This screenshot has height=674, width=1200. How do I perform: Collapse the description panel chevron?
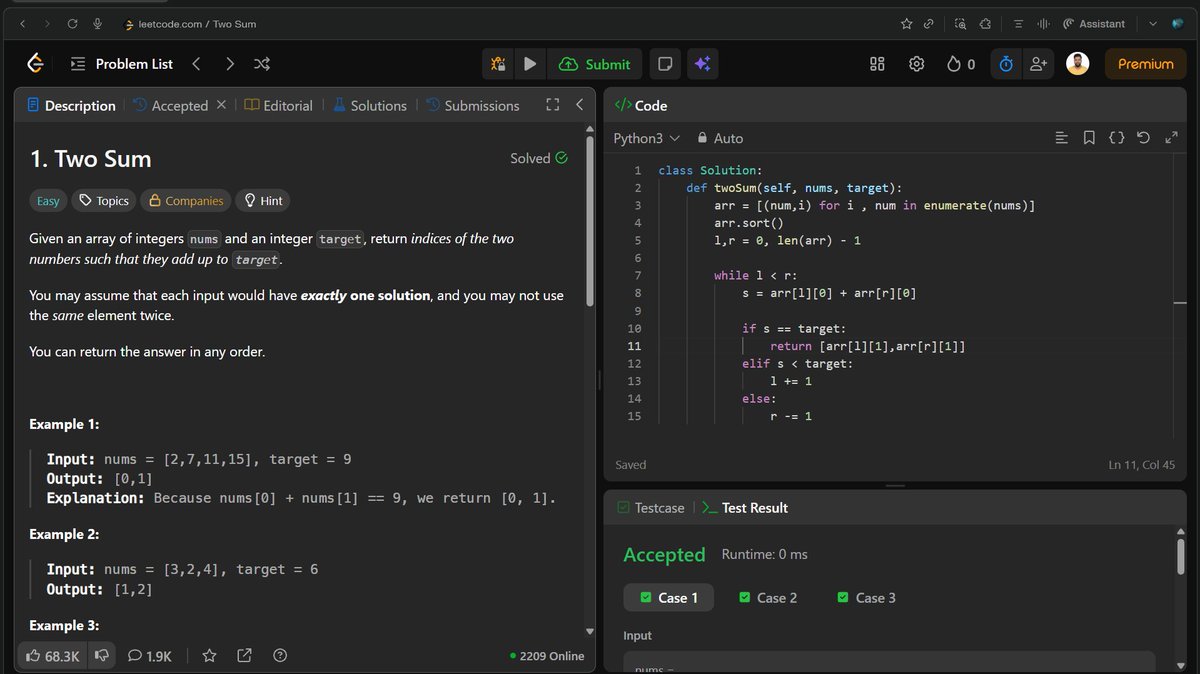579,105
